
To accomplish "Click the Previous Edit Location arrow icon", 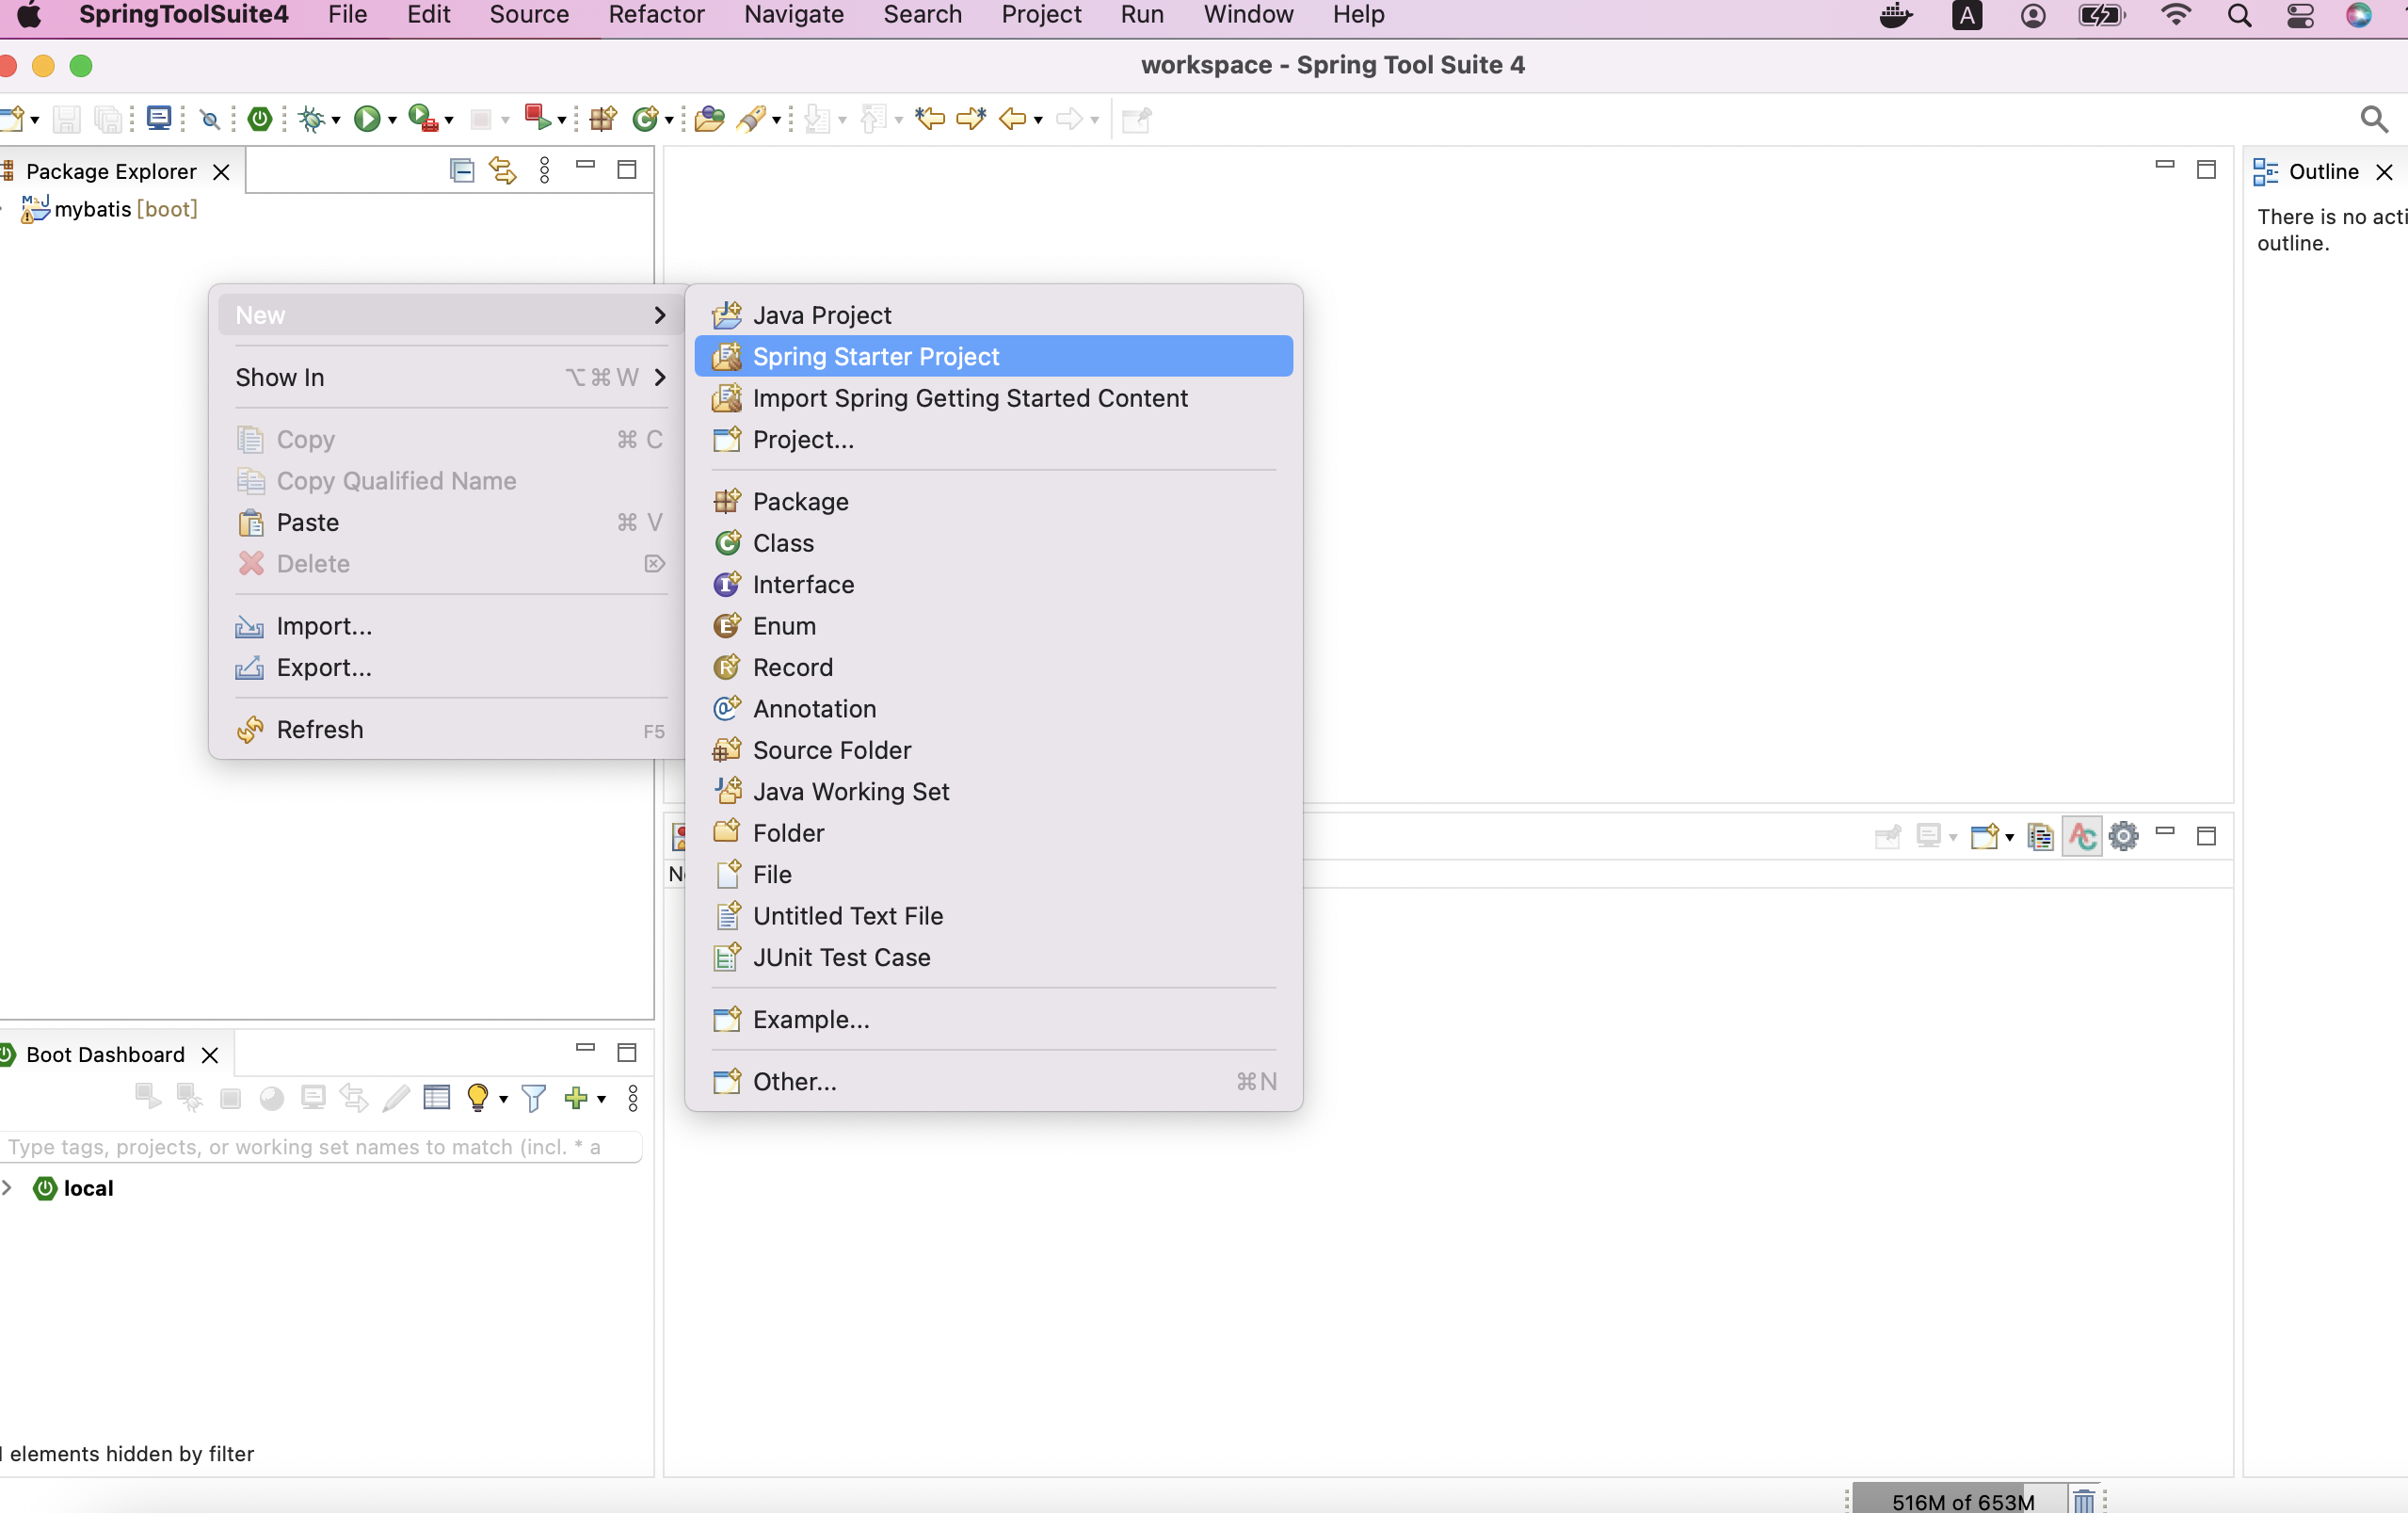I will coord(930,119).
